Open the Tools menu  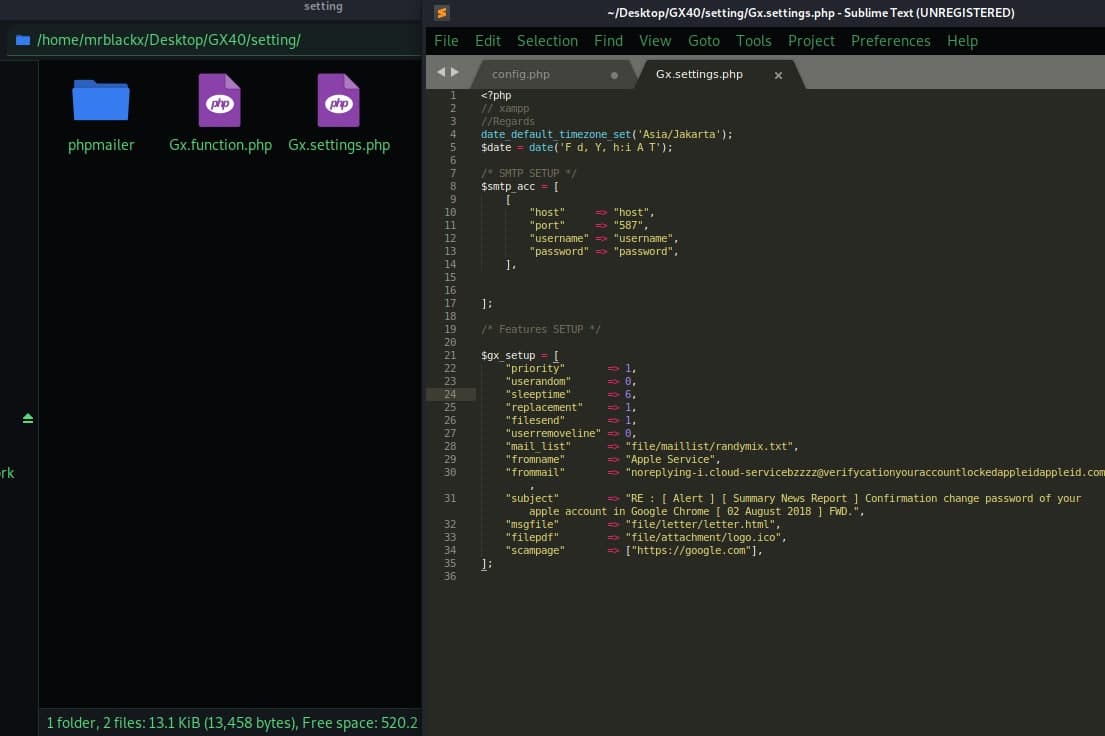(x=753, y=41)
